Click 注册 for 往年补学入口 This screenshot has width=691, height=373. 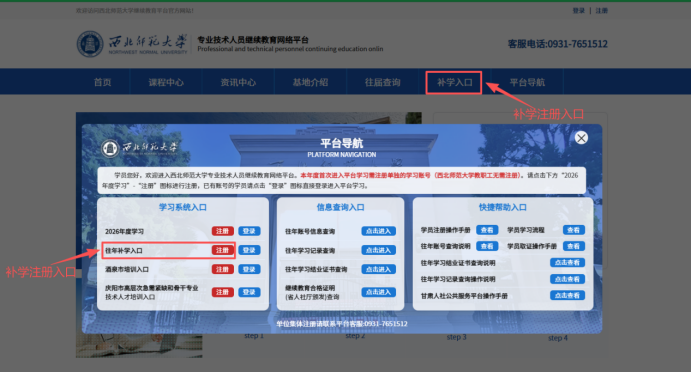click(x=223, y=250)
